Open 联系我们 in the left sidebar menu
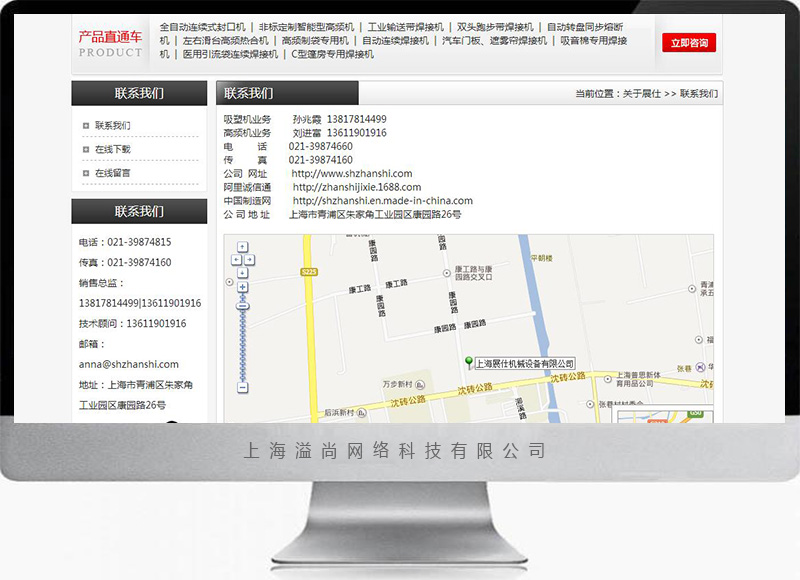The image size is (800, 580). coord(112,126)
